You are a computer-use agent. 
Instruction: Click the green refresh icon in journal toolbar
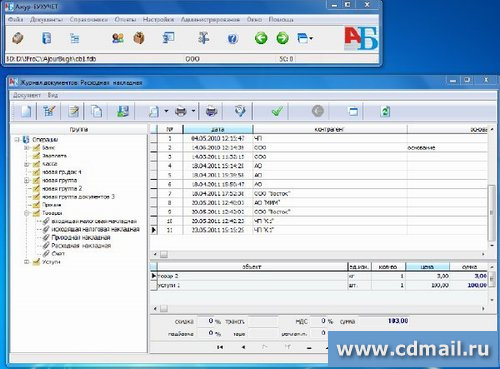(x=385, y=111)
